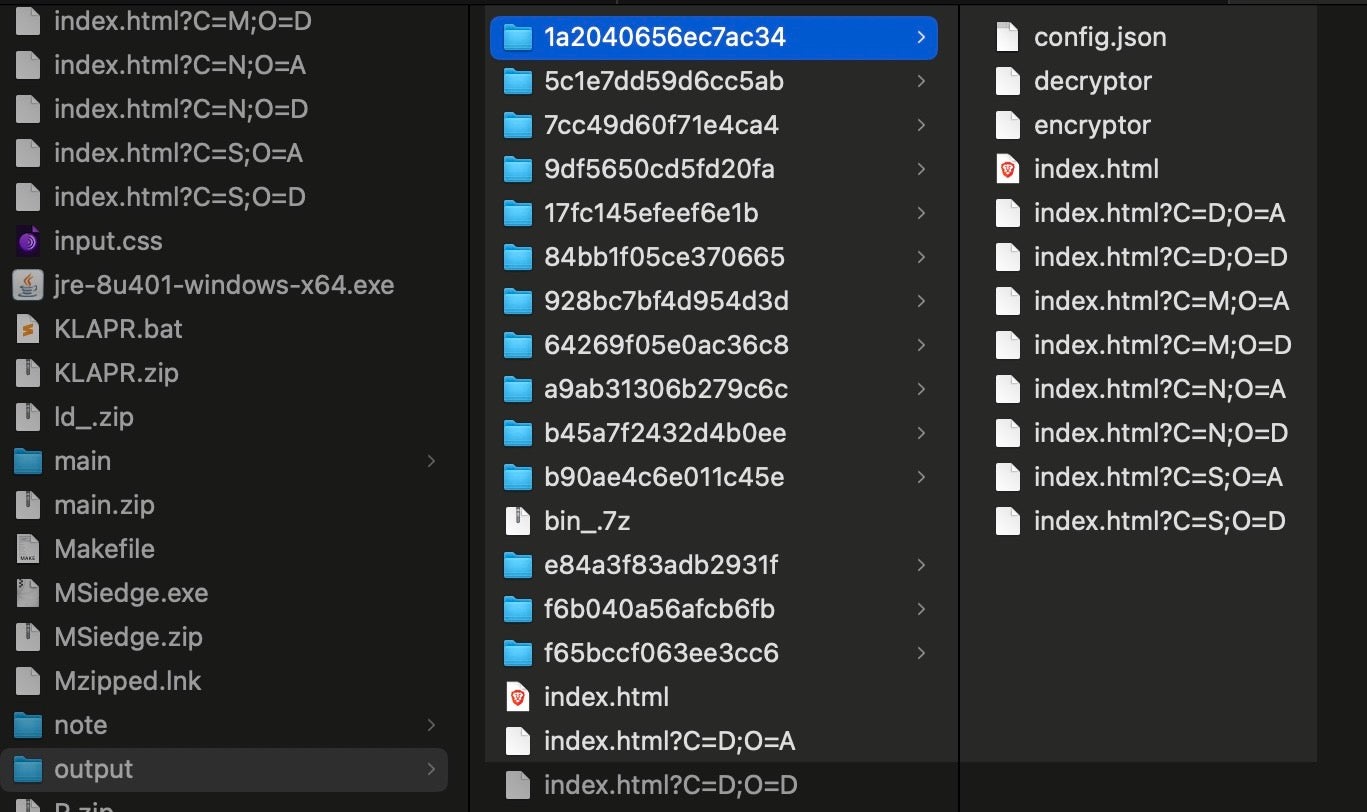The image size is (1367, 812).
Task: Click the archive icon of bin_.7z
Action: 517,521
